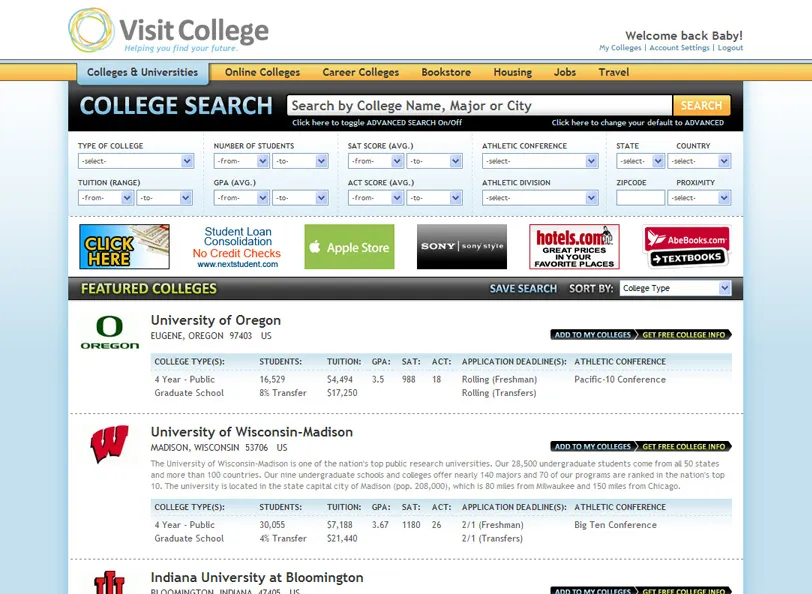Open Sort By College Type dropdown
Viewport: 812px width, 594px height.
point(675,288)
